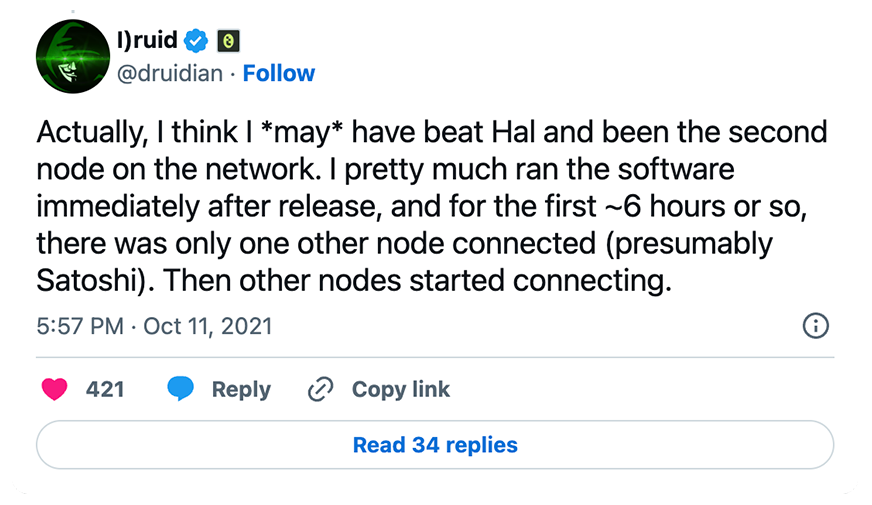Click the info circle icon

tap(816, 326)
